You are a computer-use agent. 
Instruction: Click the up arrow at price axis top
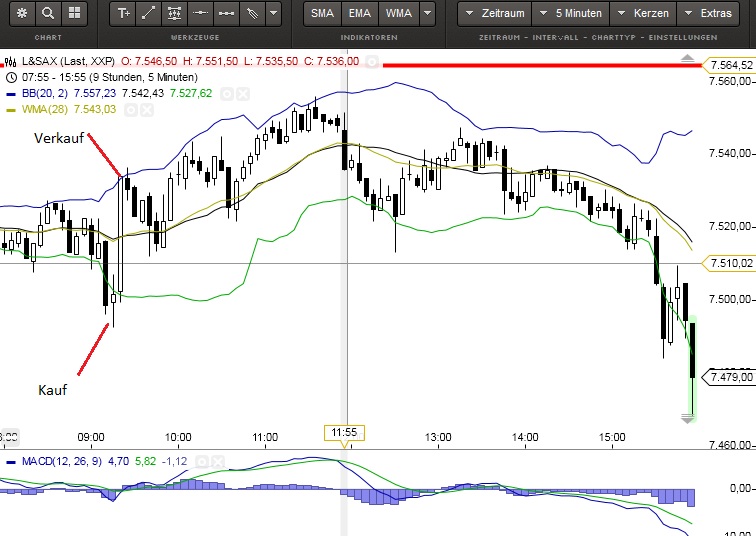688,58
